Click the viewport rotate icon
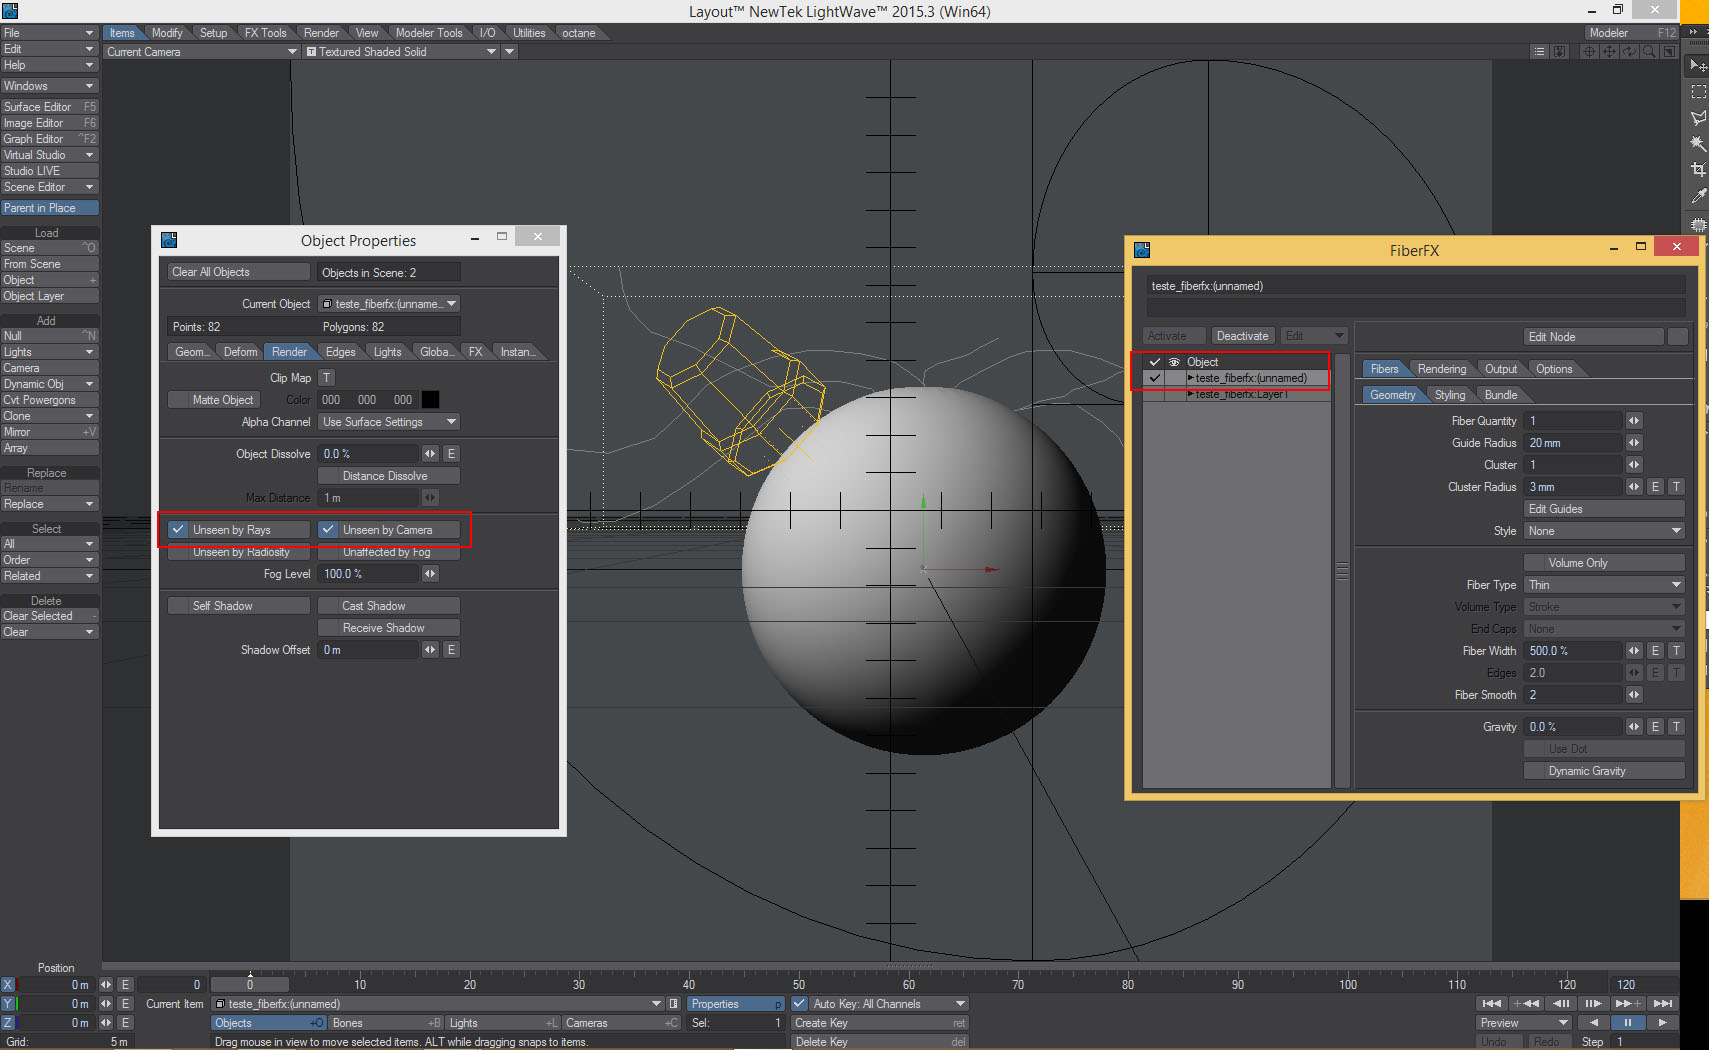The width and height of the screenshot is (1709, 1050). coord(1629,52)
